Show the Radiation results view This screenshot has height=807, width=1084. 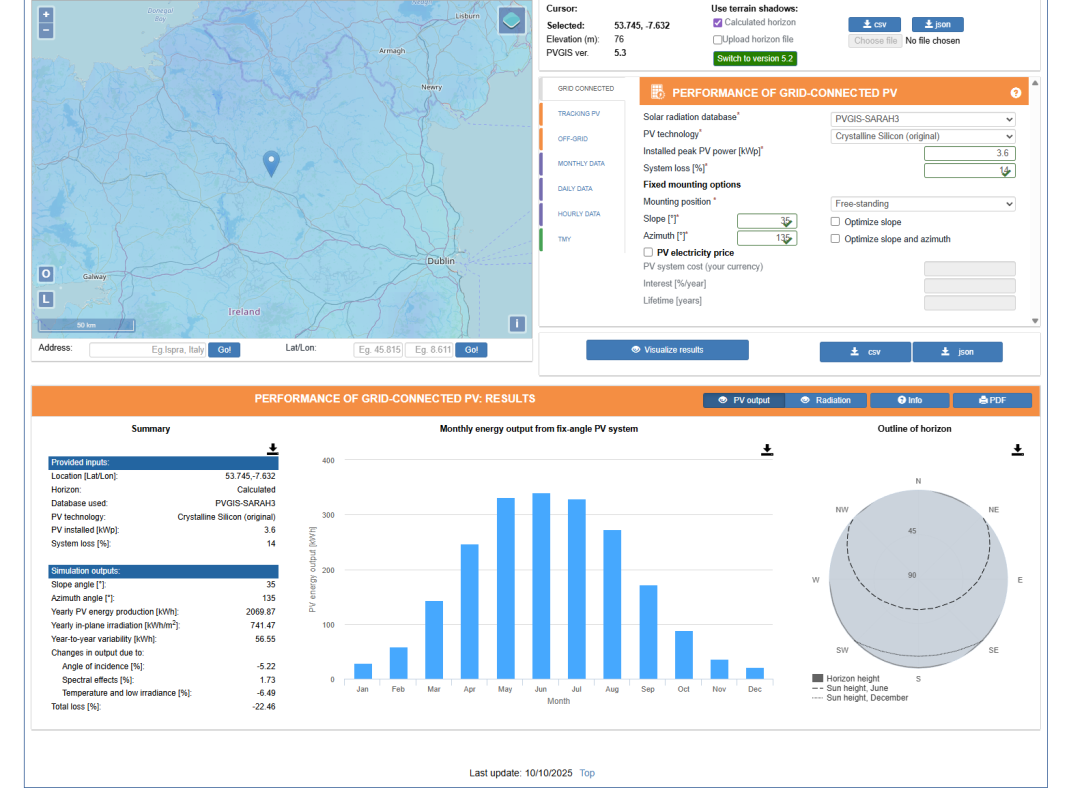point(826,400)
